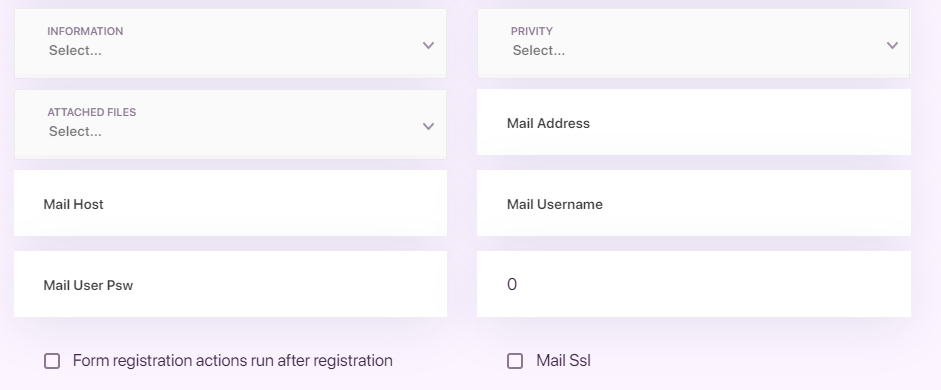941x390 pixels.
Task: Focus the Mail User Psw field
Action: tap(230, 284)
